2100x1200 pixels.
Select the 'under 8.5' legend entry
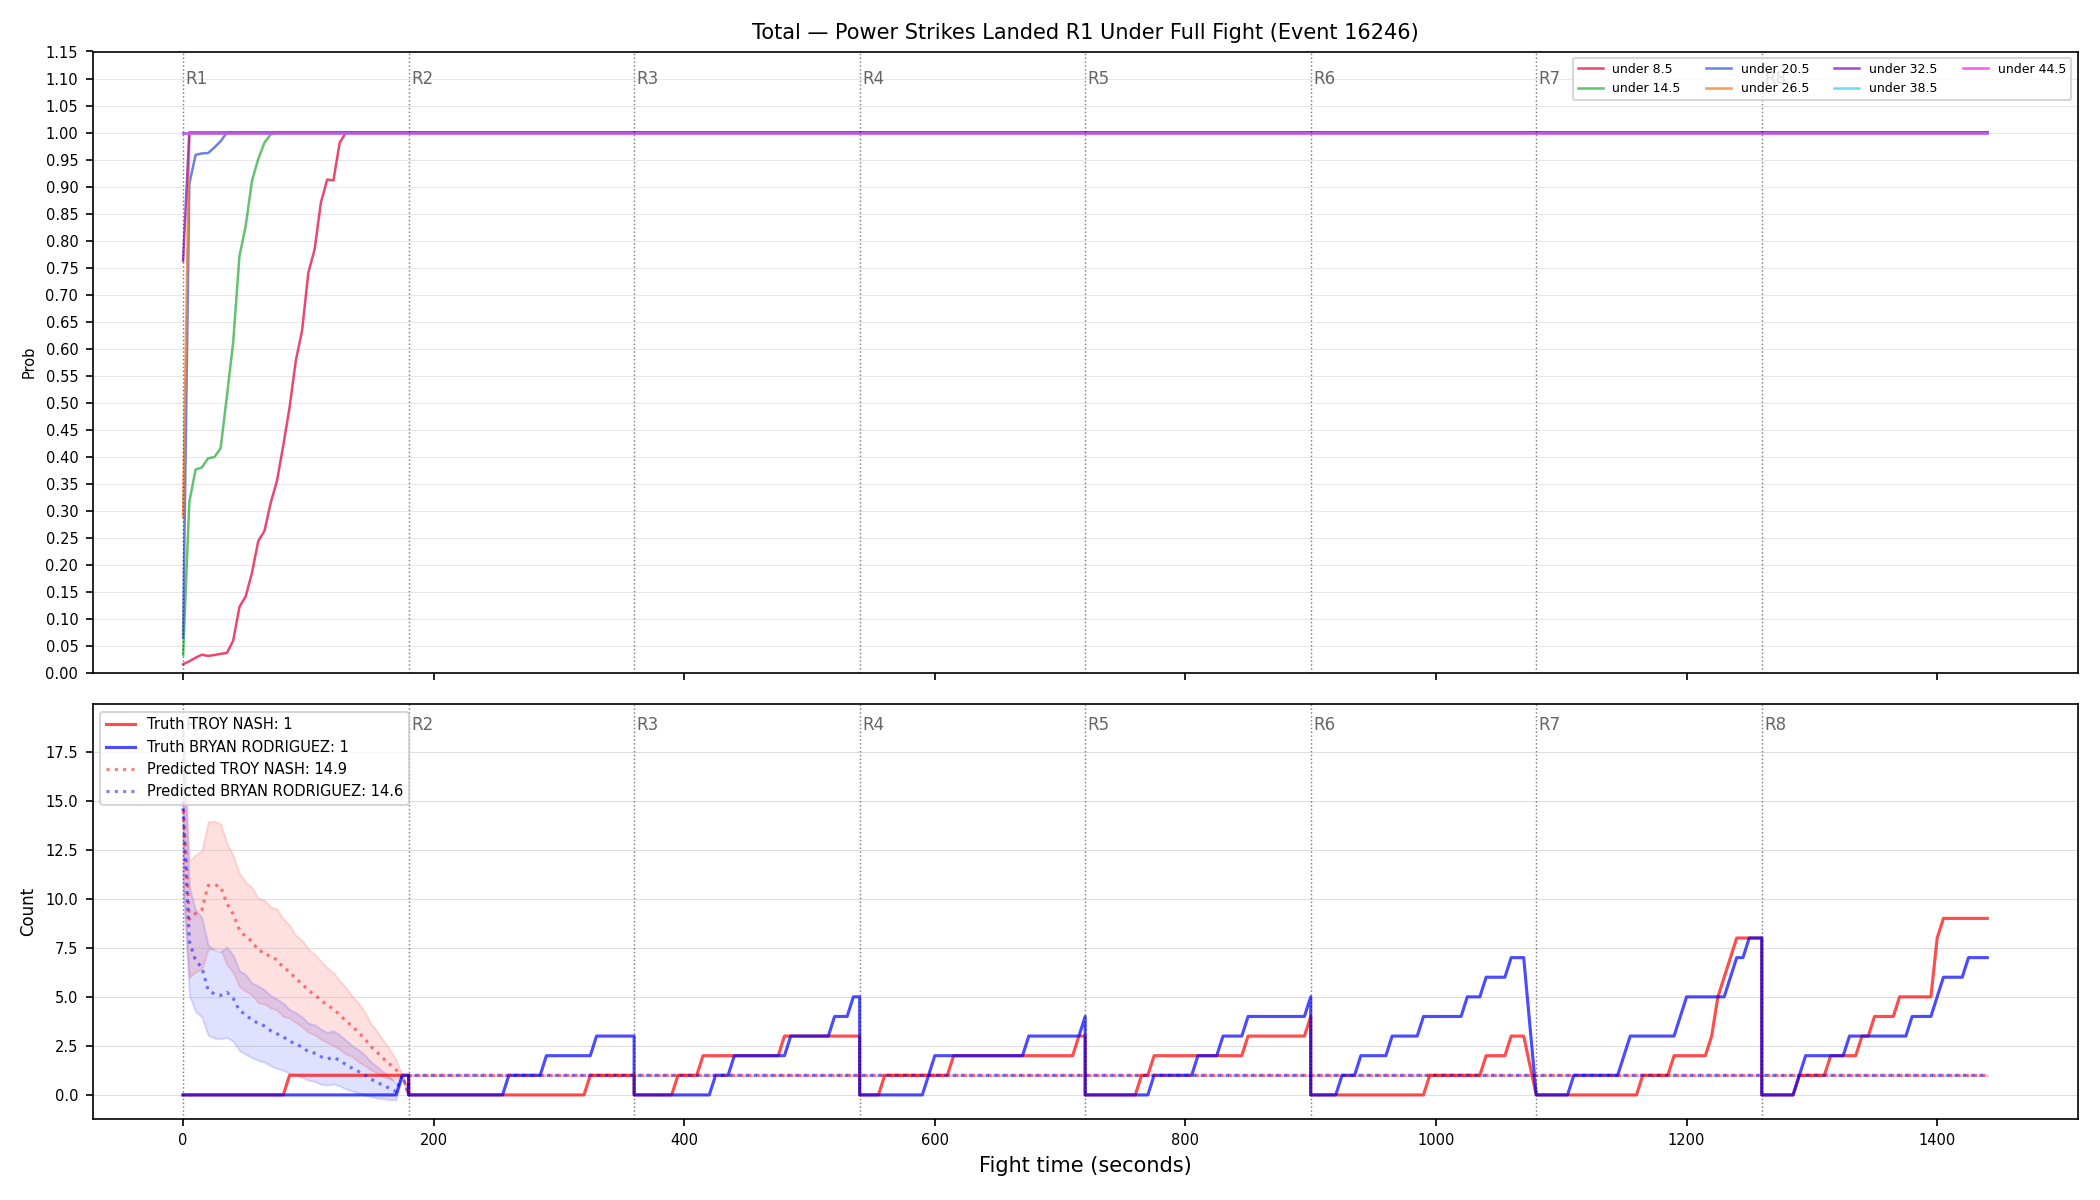click(x=1625, y=69)
